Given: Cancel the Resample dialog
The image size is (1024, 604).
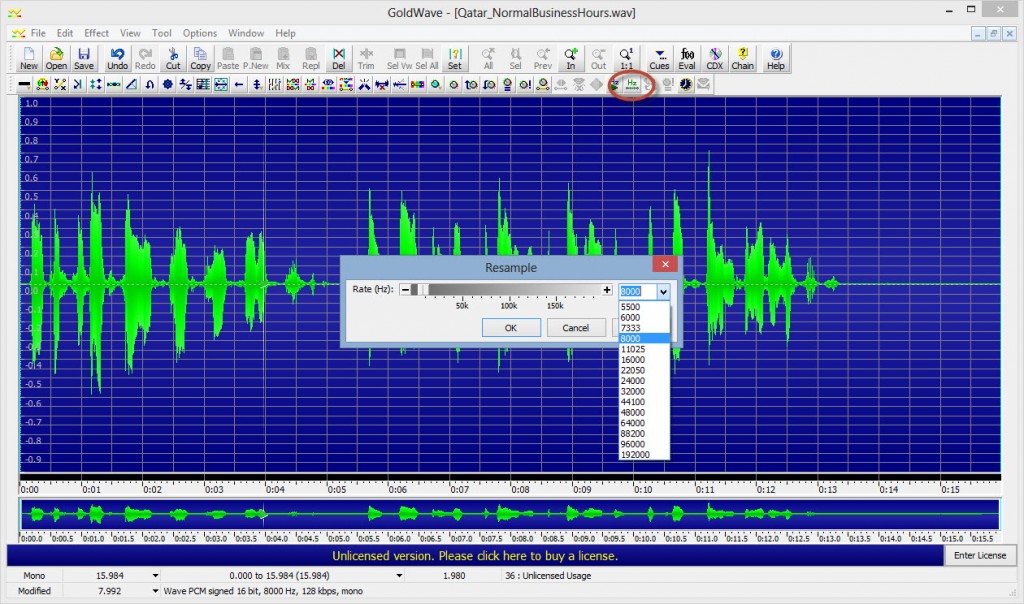Looking at the screenshot, I should coord(575,328).
